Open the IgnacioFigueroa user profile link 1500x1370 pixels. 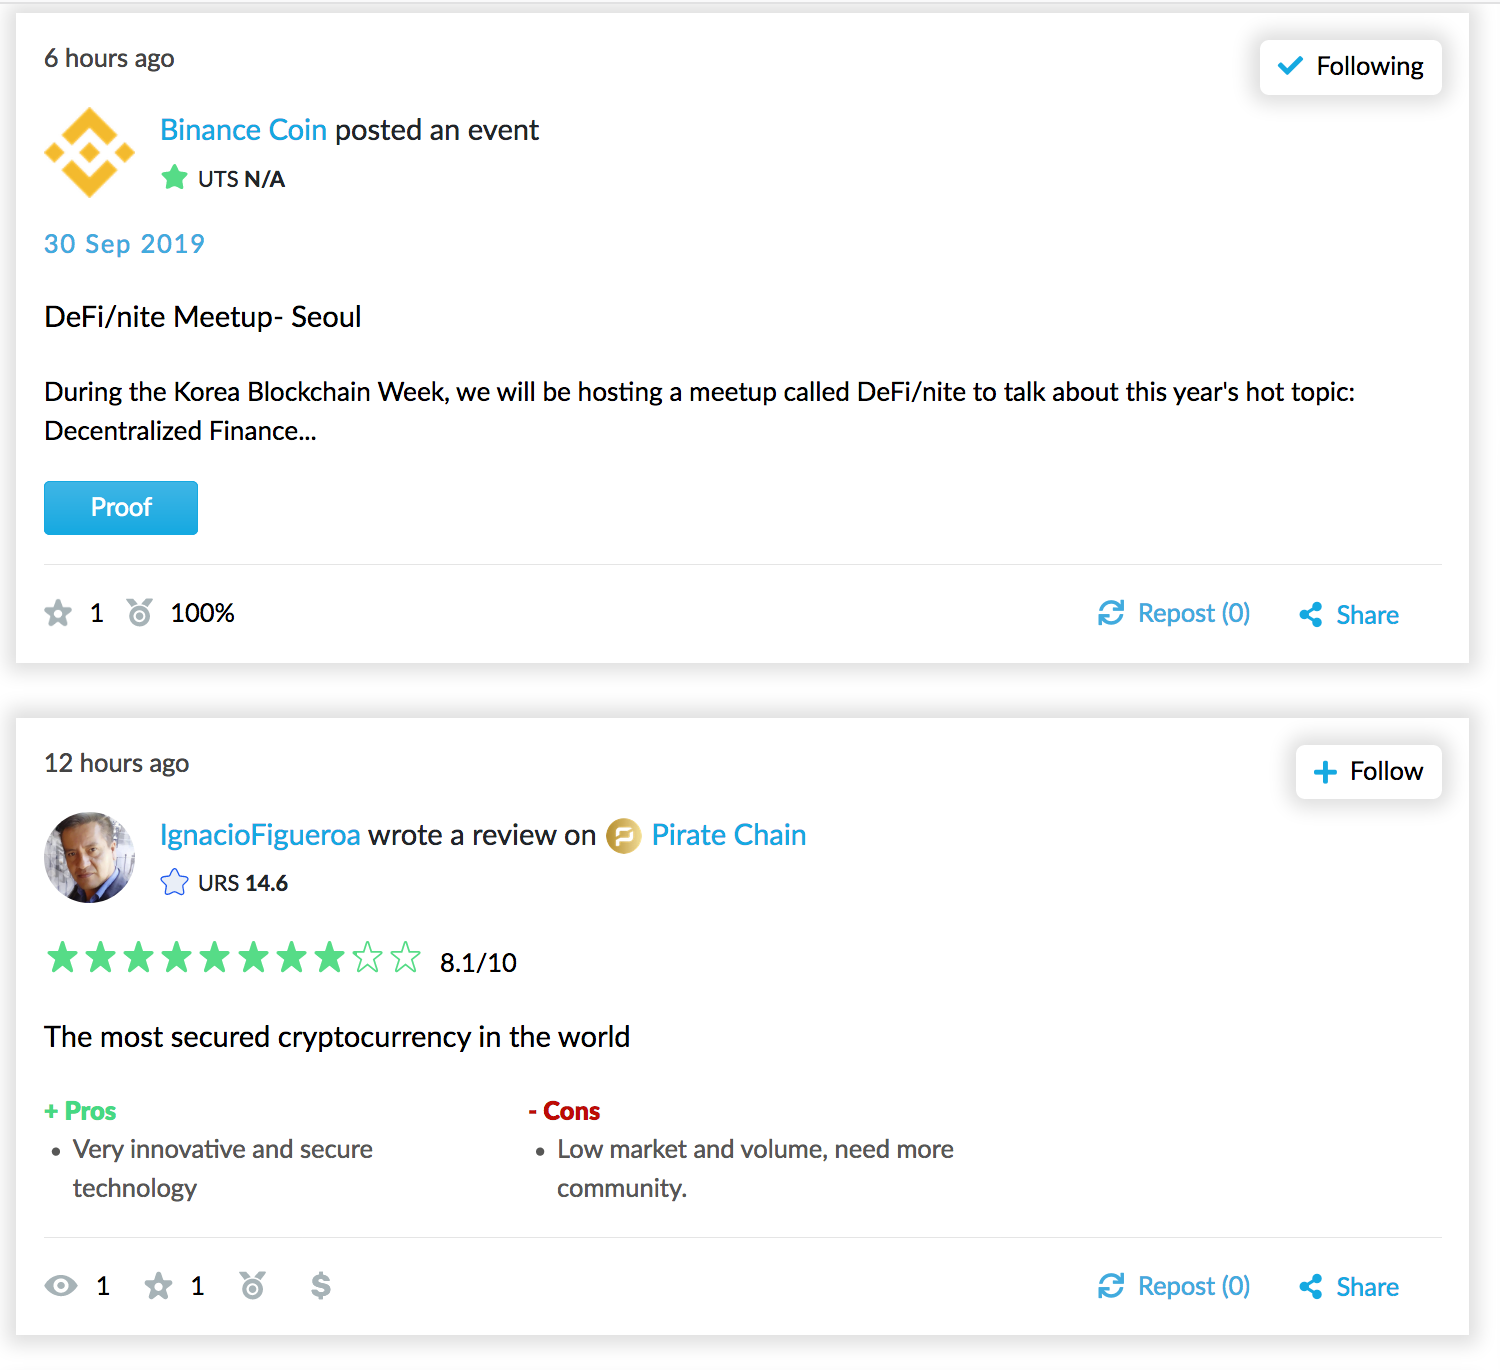260,835
